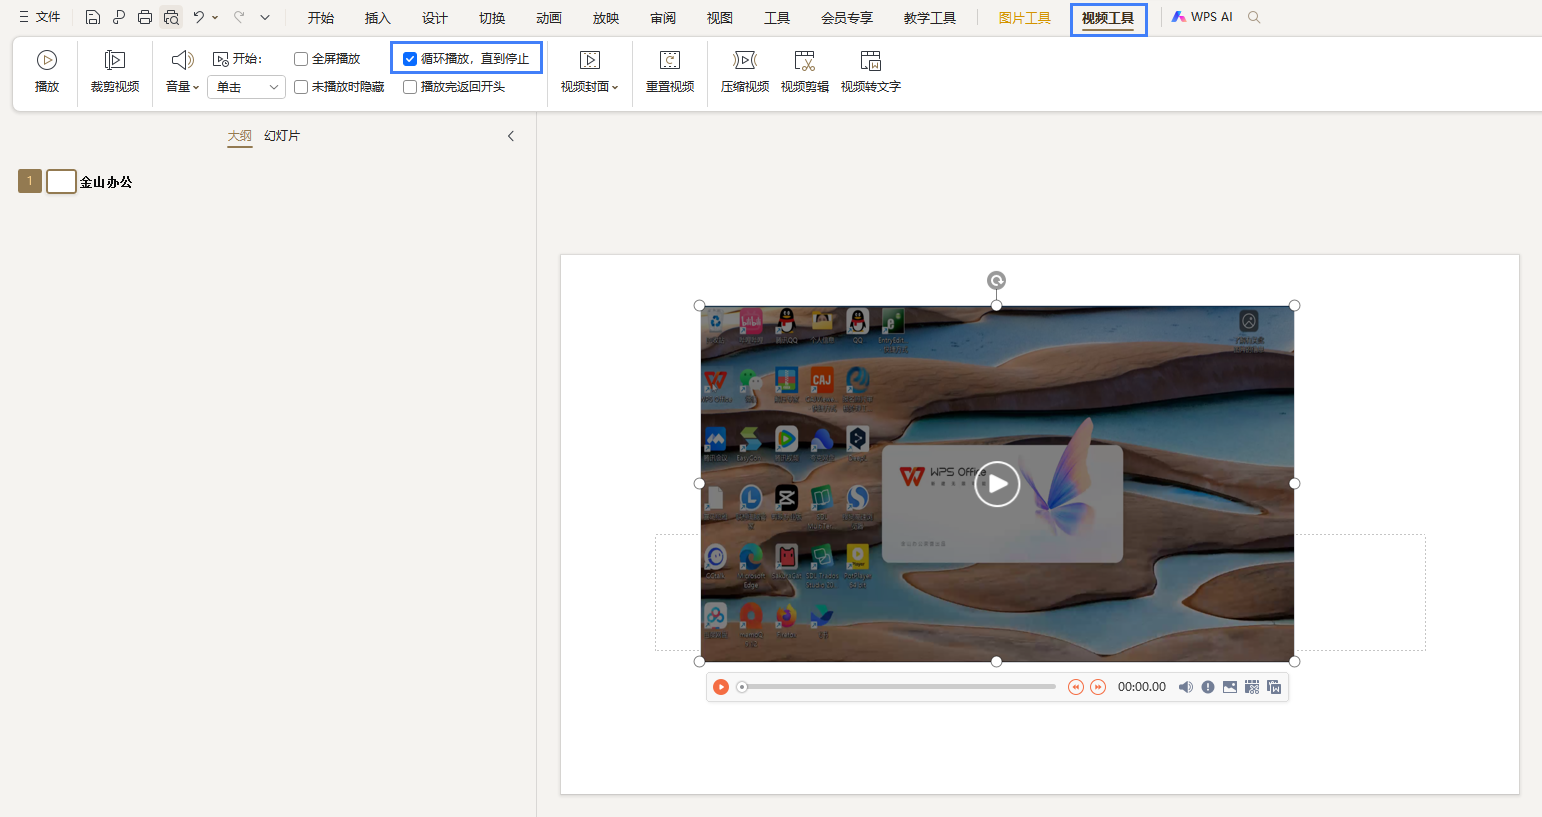Click Video to Text (视频转文字) icon
This screenshot has height=817, width=1542.
[x=871, y=61]
